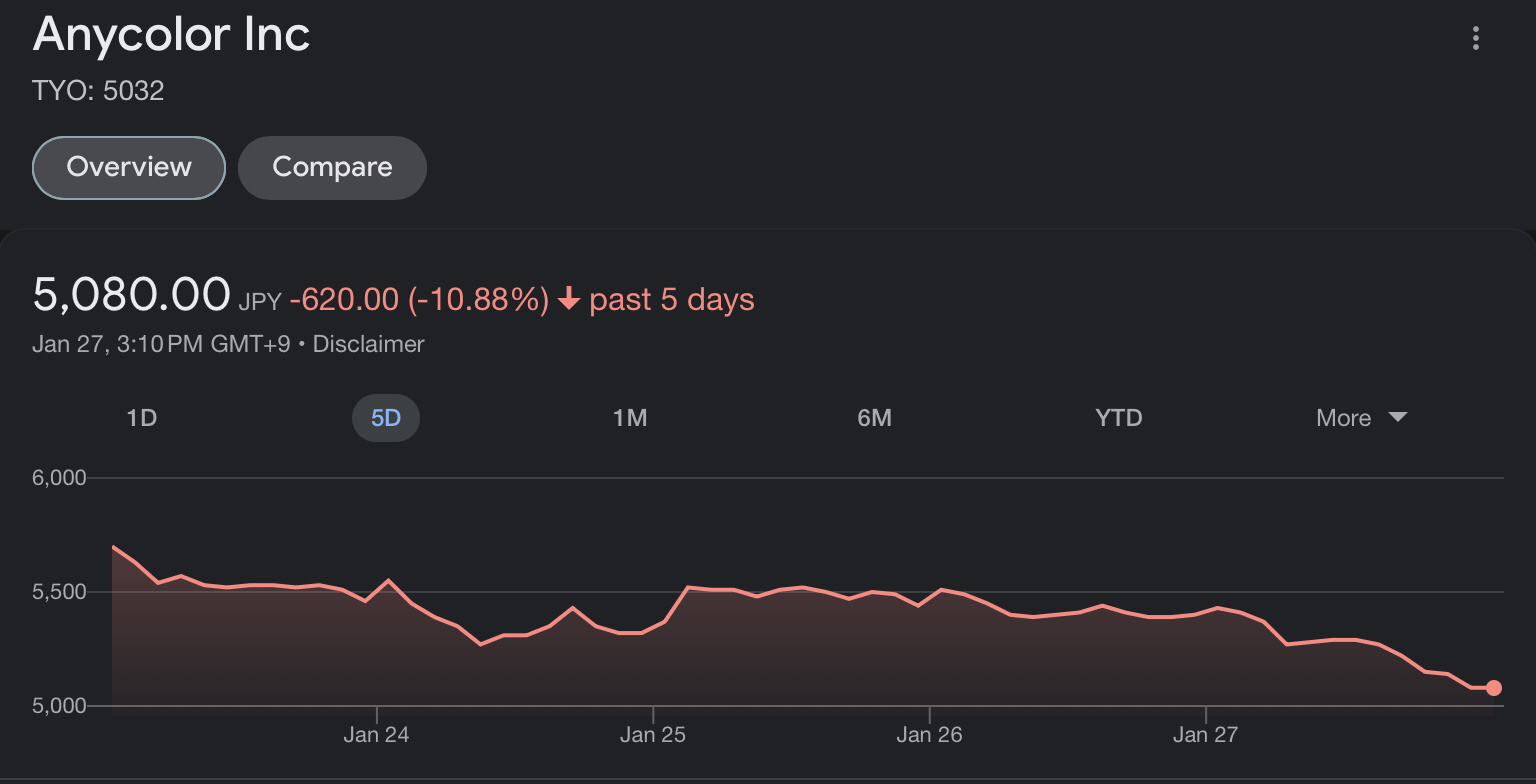The width and height of the screenshot is (1536, 784).
Task: Click the -620.00 (-10.88%) change text
Action: point(419,299)
